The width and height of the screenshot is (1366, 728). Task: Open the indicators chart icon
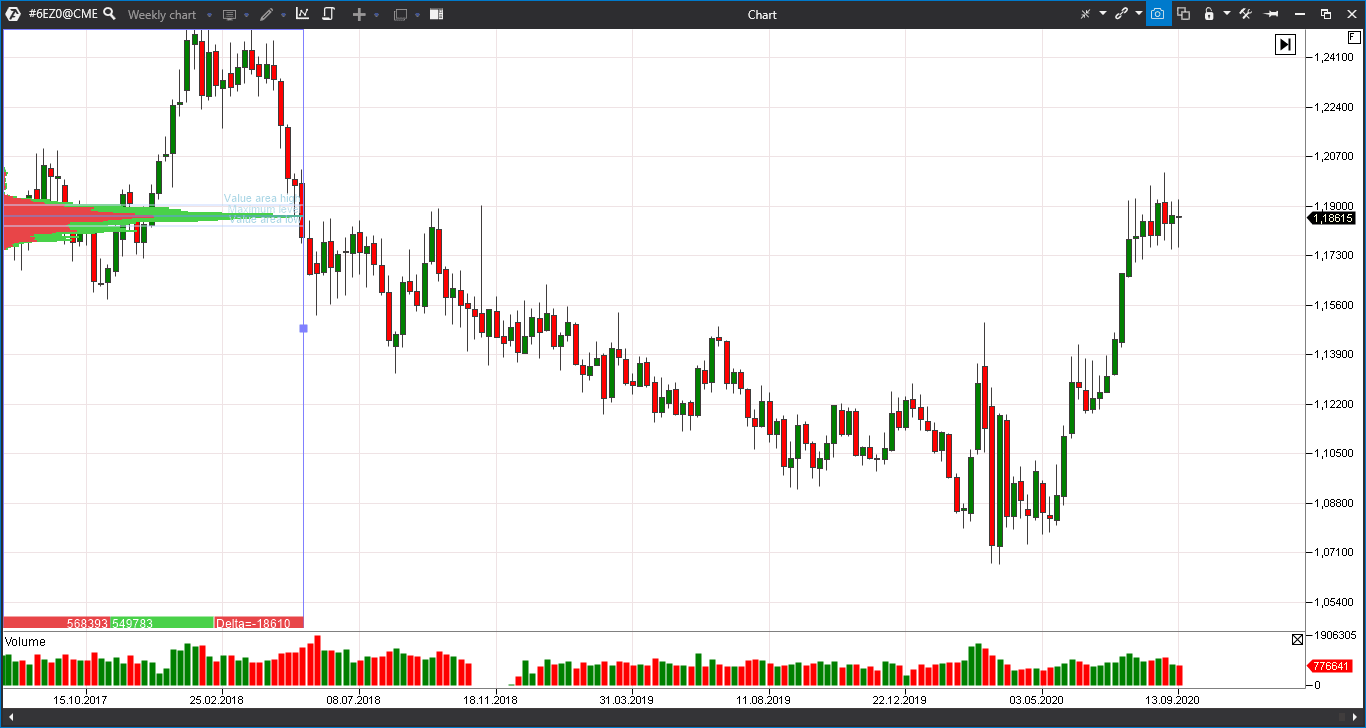click(x=303, y=14)
